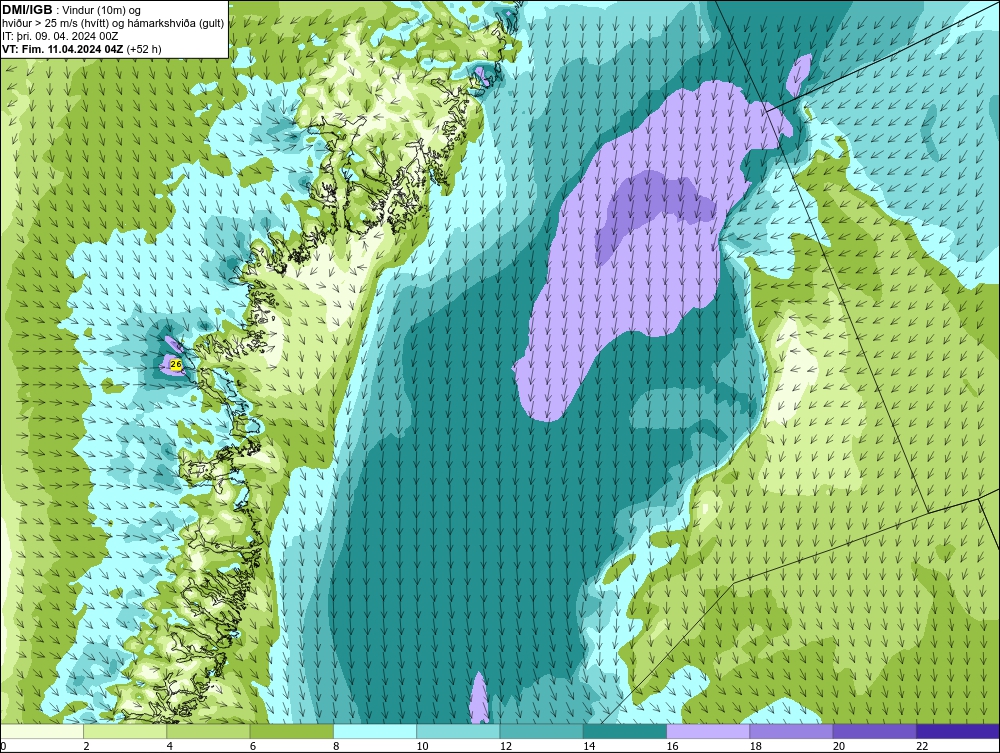1000x753 pixels.
Task: Select the 10–12 m/s turquoise legend swatch
Action: (458, 731)
